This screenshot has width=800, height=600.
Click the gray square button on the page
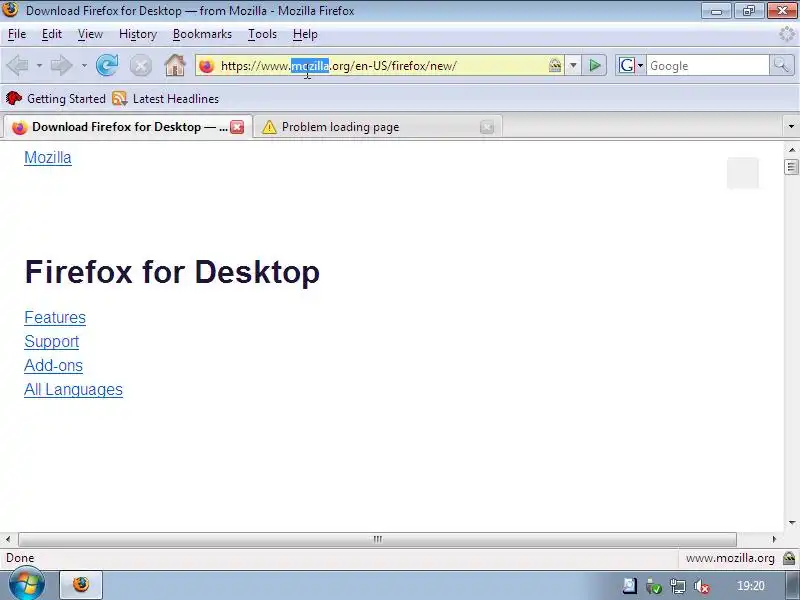(x=743, y=173)
